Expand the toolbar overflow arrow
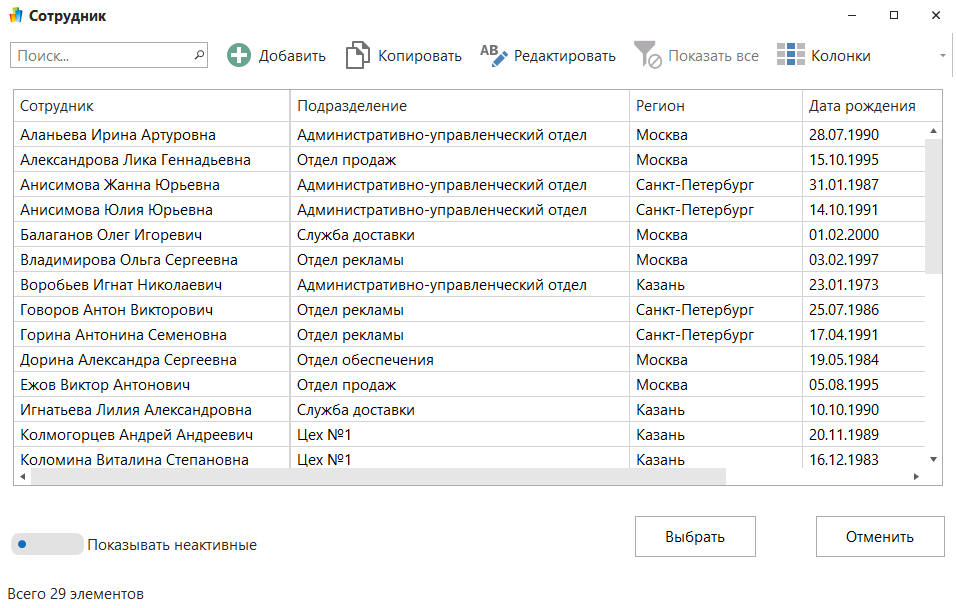 [942, 56]
